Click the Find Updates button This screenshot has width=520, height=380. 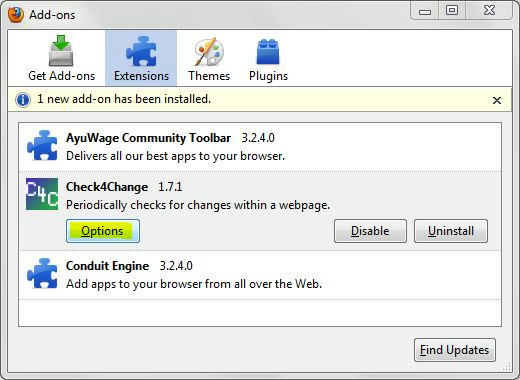455,350
